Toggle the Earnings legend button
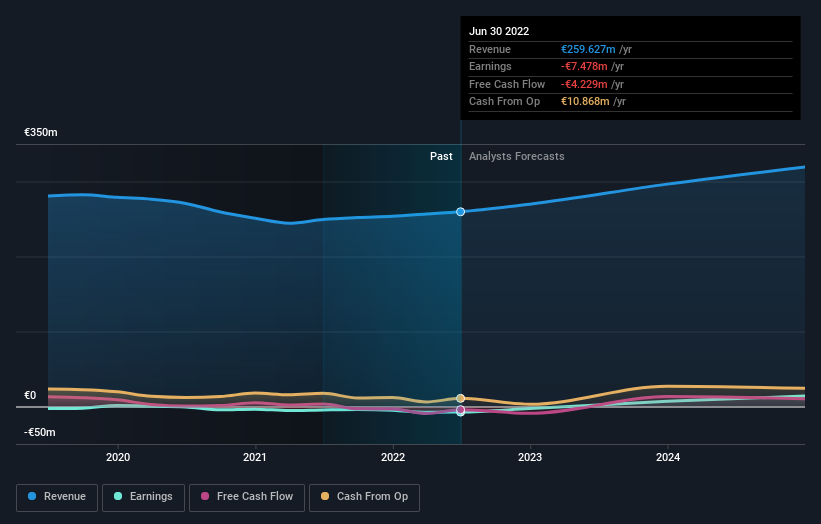821x524 pixels. tap(143, 497)
